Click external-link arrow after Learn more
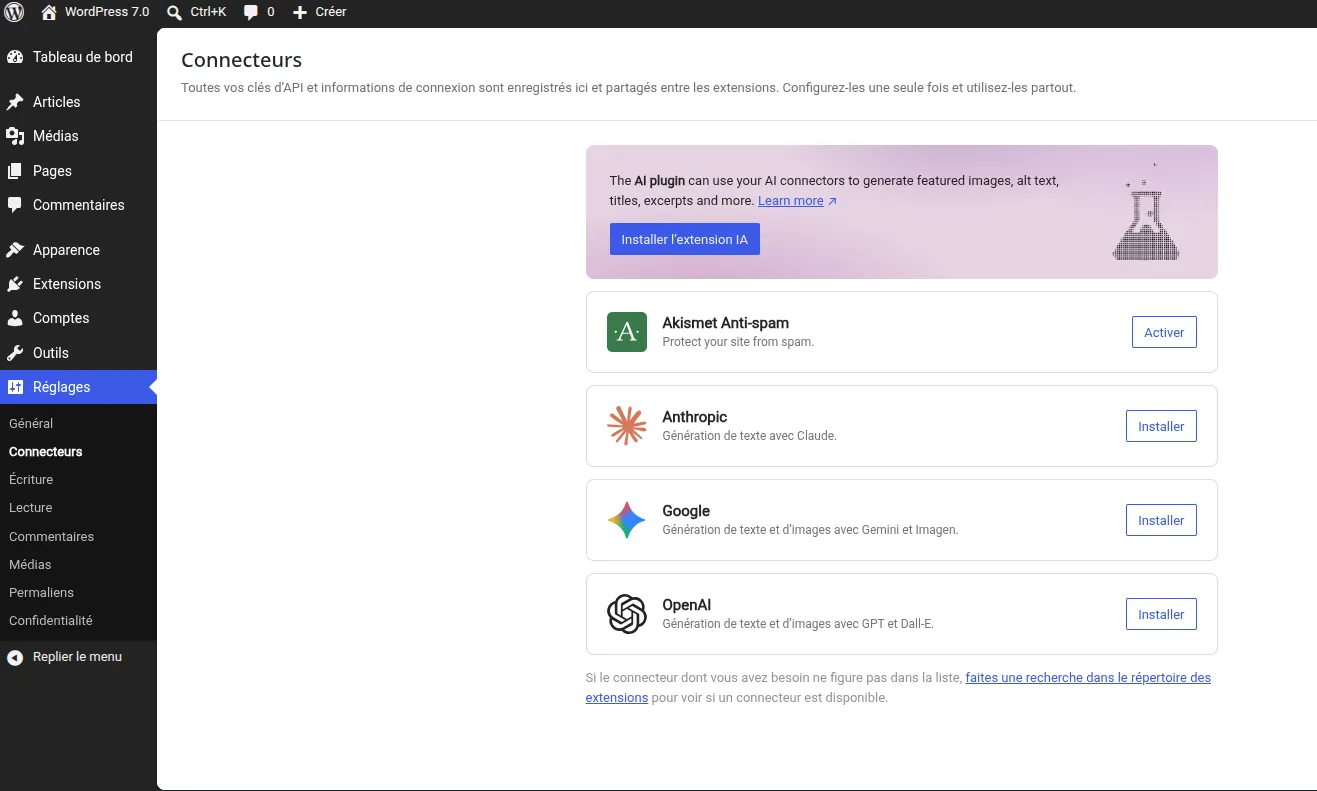 pos(832,201)
